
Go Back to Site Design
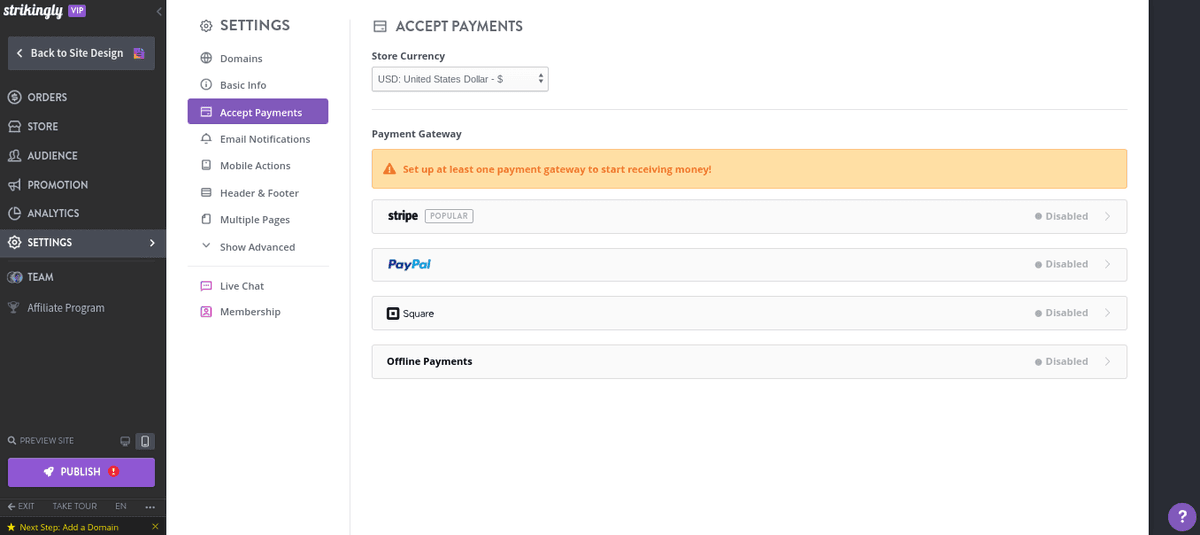tap(81, 53)
